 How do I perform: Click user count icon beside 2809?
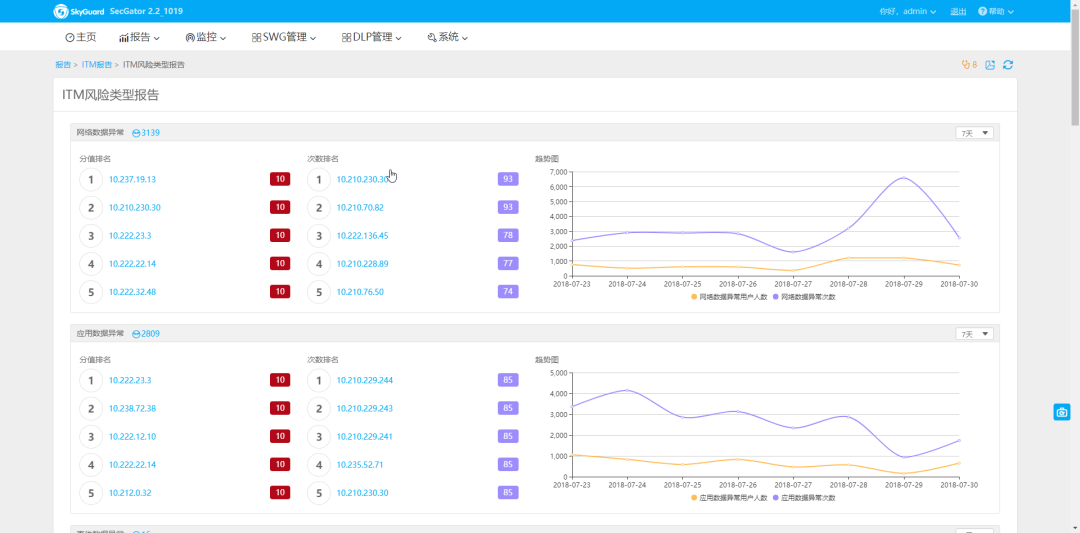(136, 334)
